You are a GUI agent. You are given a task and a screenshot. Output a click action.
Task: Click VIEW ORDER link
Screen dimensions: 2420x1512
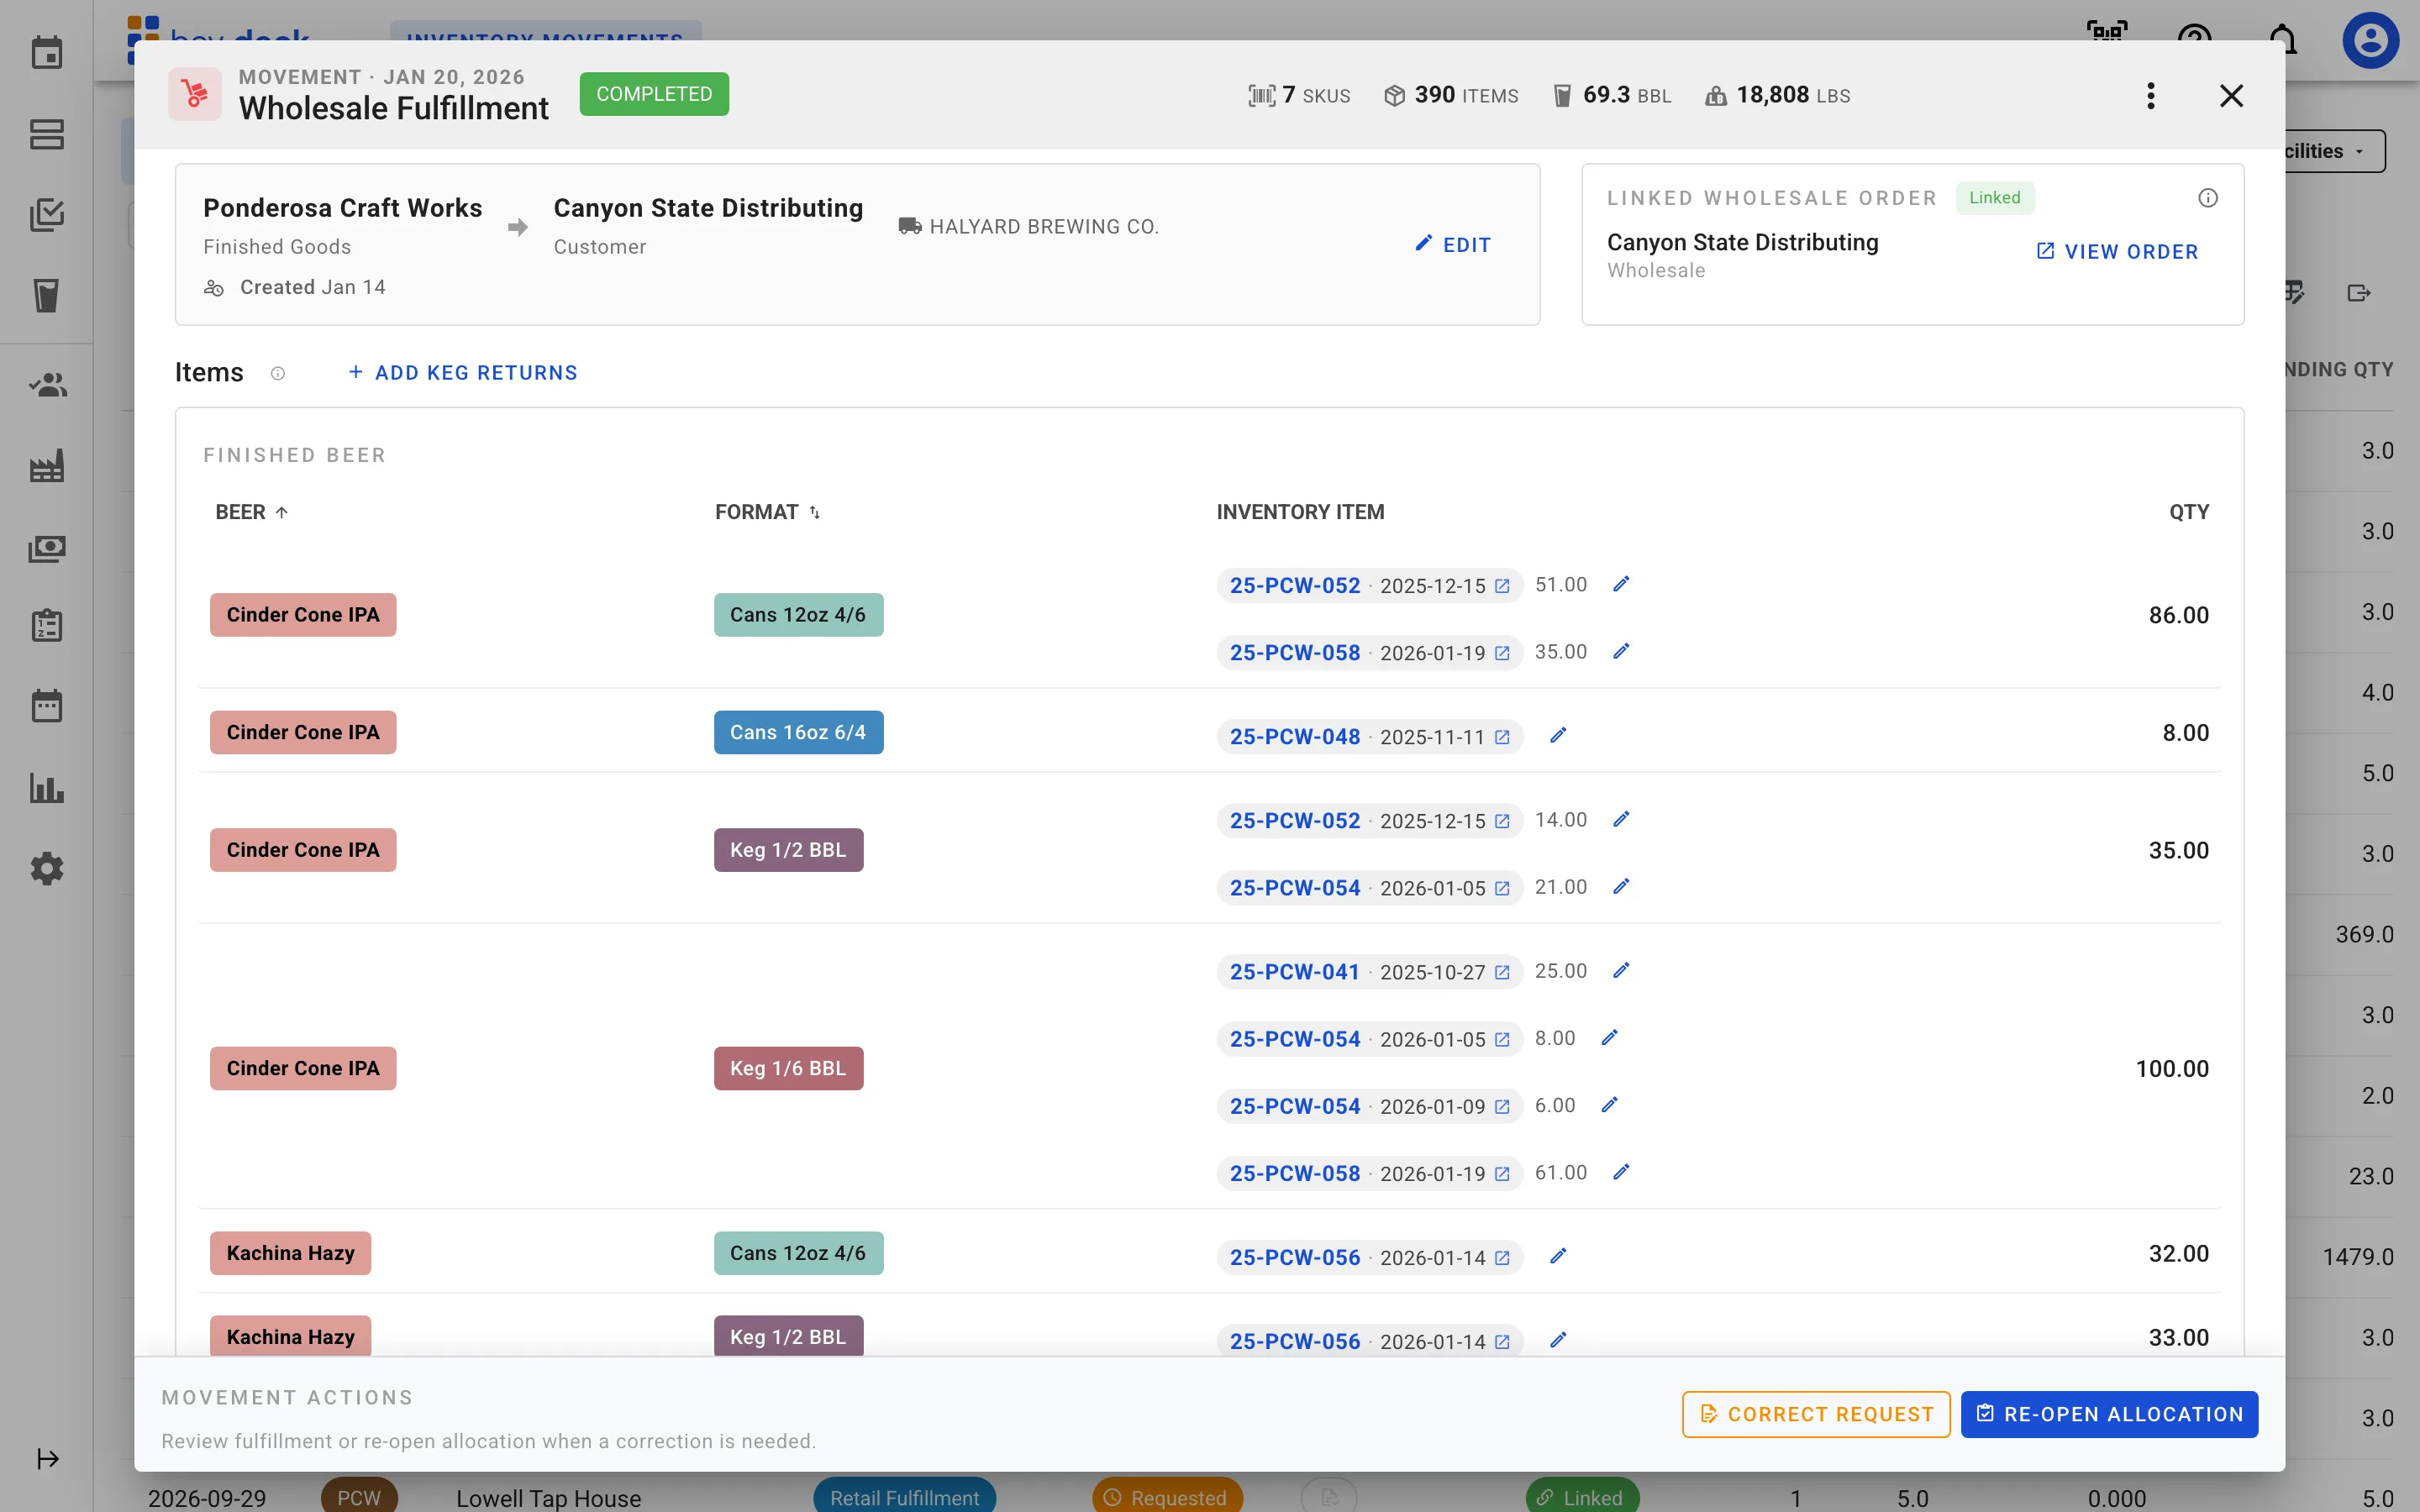tap(2117, 252)
